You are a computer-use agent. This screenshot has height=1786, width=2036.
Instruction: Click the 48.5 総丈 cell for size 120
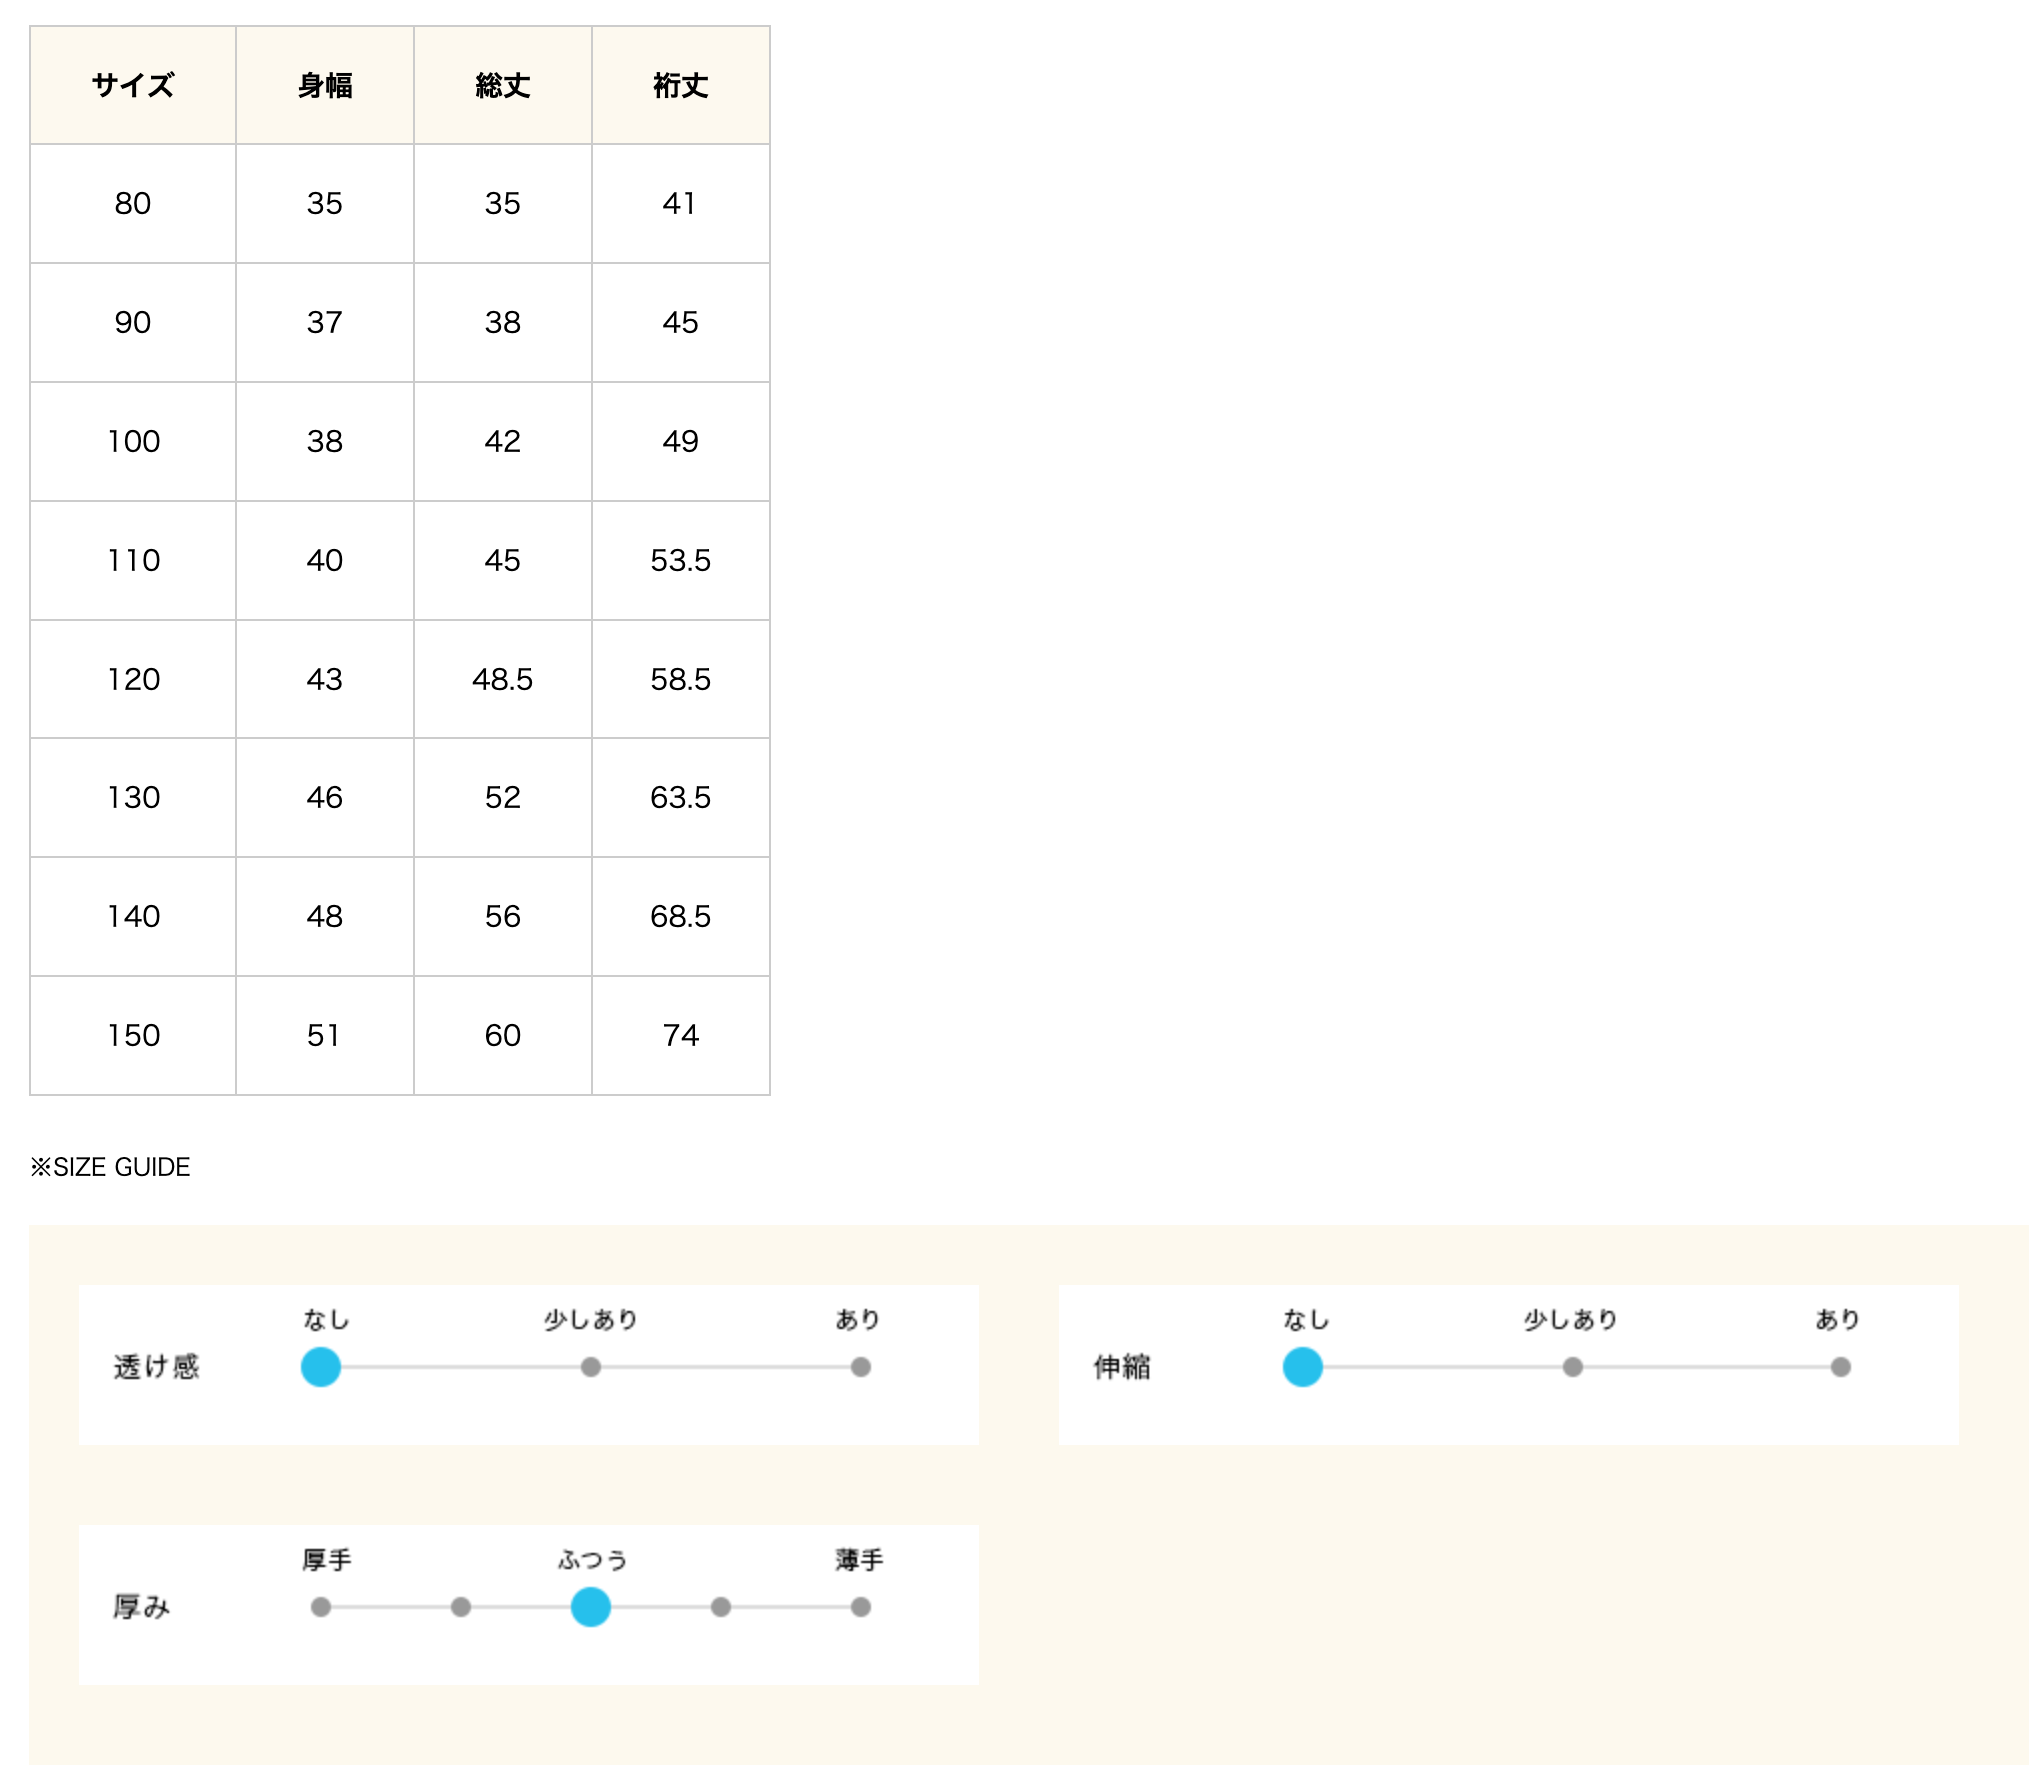503,680
